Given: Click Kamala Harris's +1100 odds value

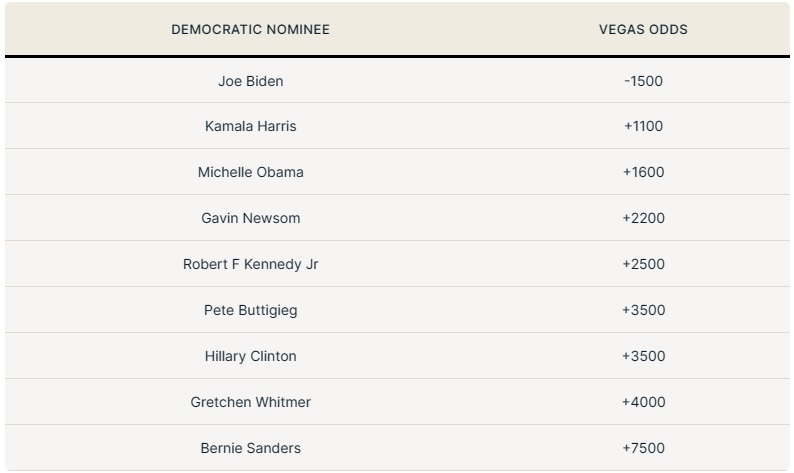Looking at the screenshot, I should 643,127.
